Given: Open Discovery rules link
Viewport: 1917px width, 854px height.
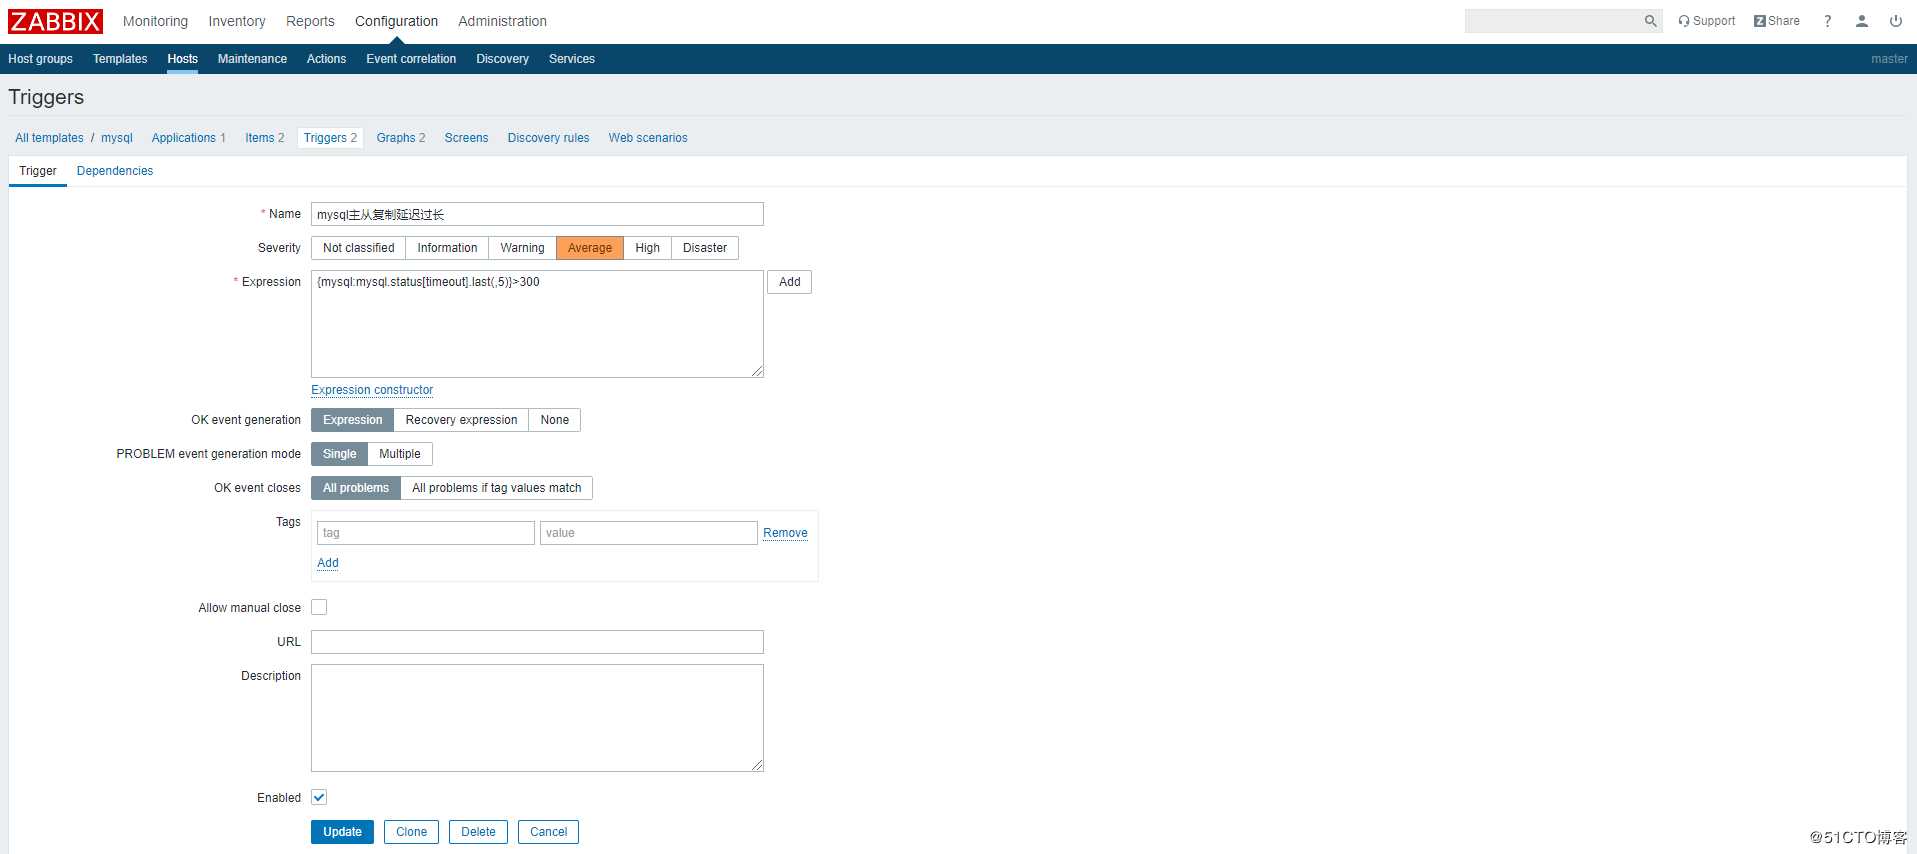Looking at the screenshot, I should tap(548, 138).
